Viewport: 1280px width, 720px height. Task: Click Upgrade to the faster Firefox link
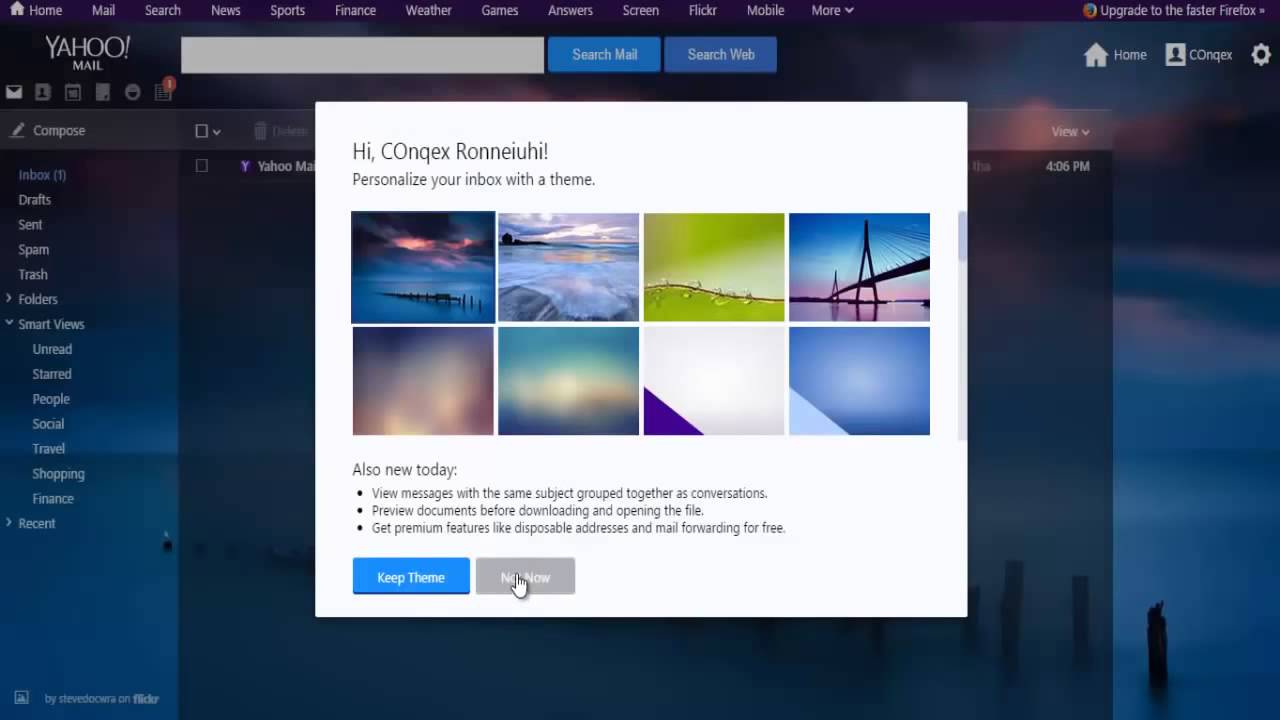pyautogui.click(x=1182, y=10)
